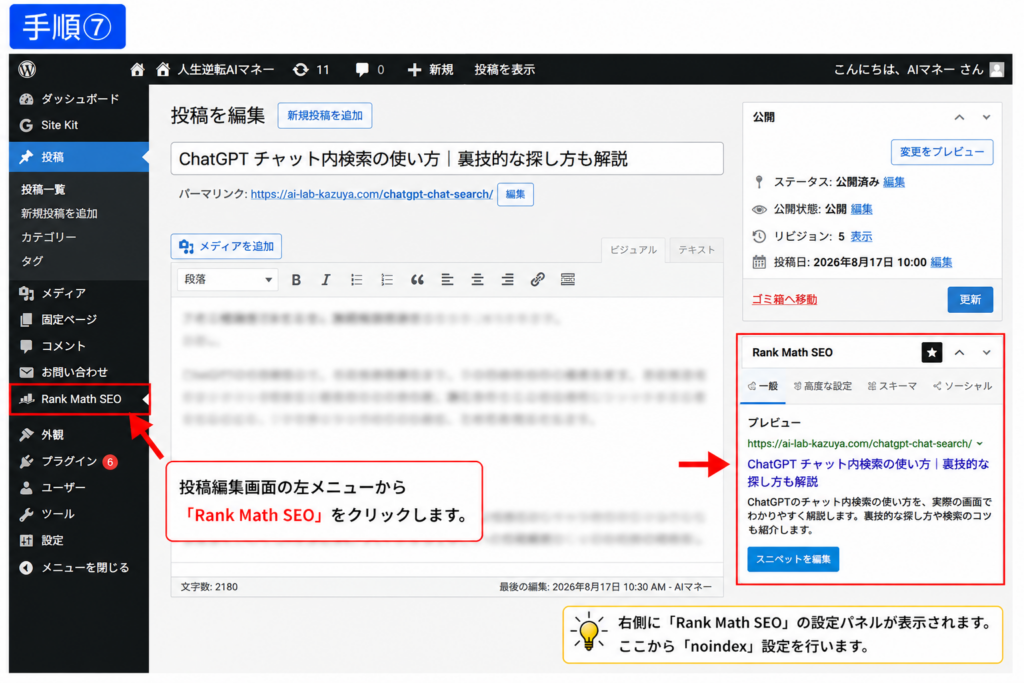
Task: Click ゴミ箱へ移動 link
Action: pyautogui.click(x=784, y=300)
